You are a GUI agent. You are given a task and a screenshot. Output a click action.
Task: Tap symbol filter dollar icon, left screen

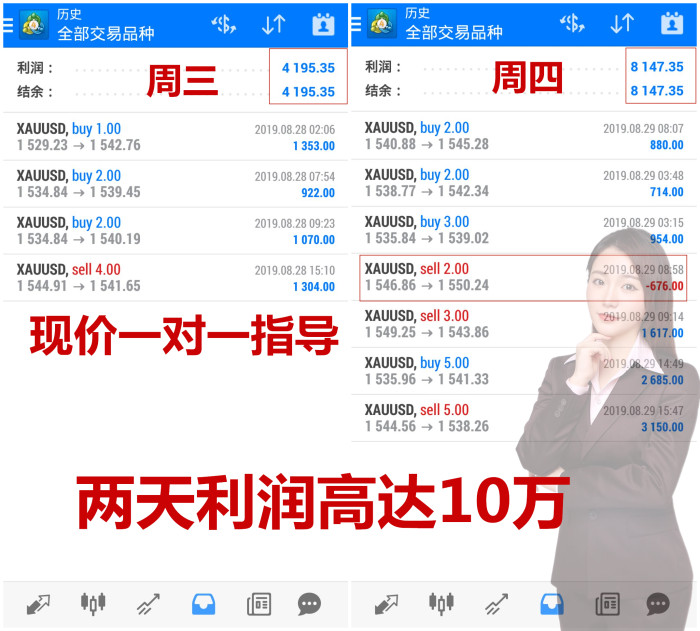coord(224,25)
